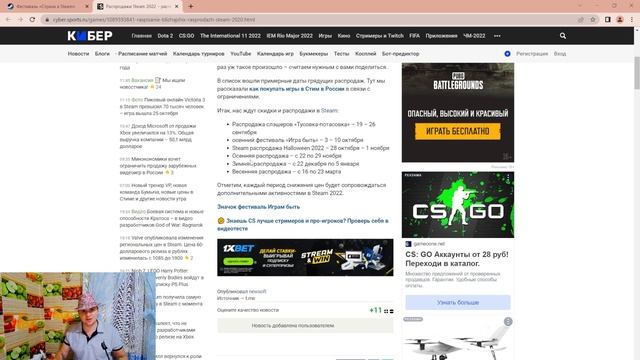Screen dimensions: 640x360
Task: Open Бот-предиктор
Action: 400,53
